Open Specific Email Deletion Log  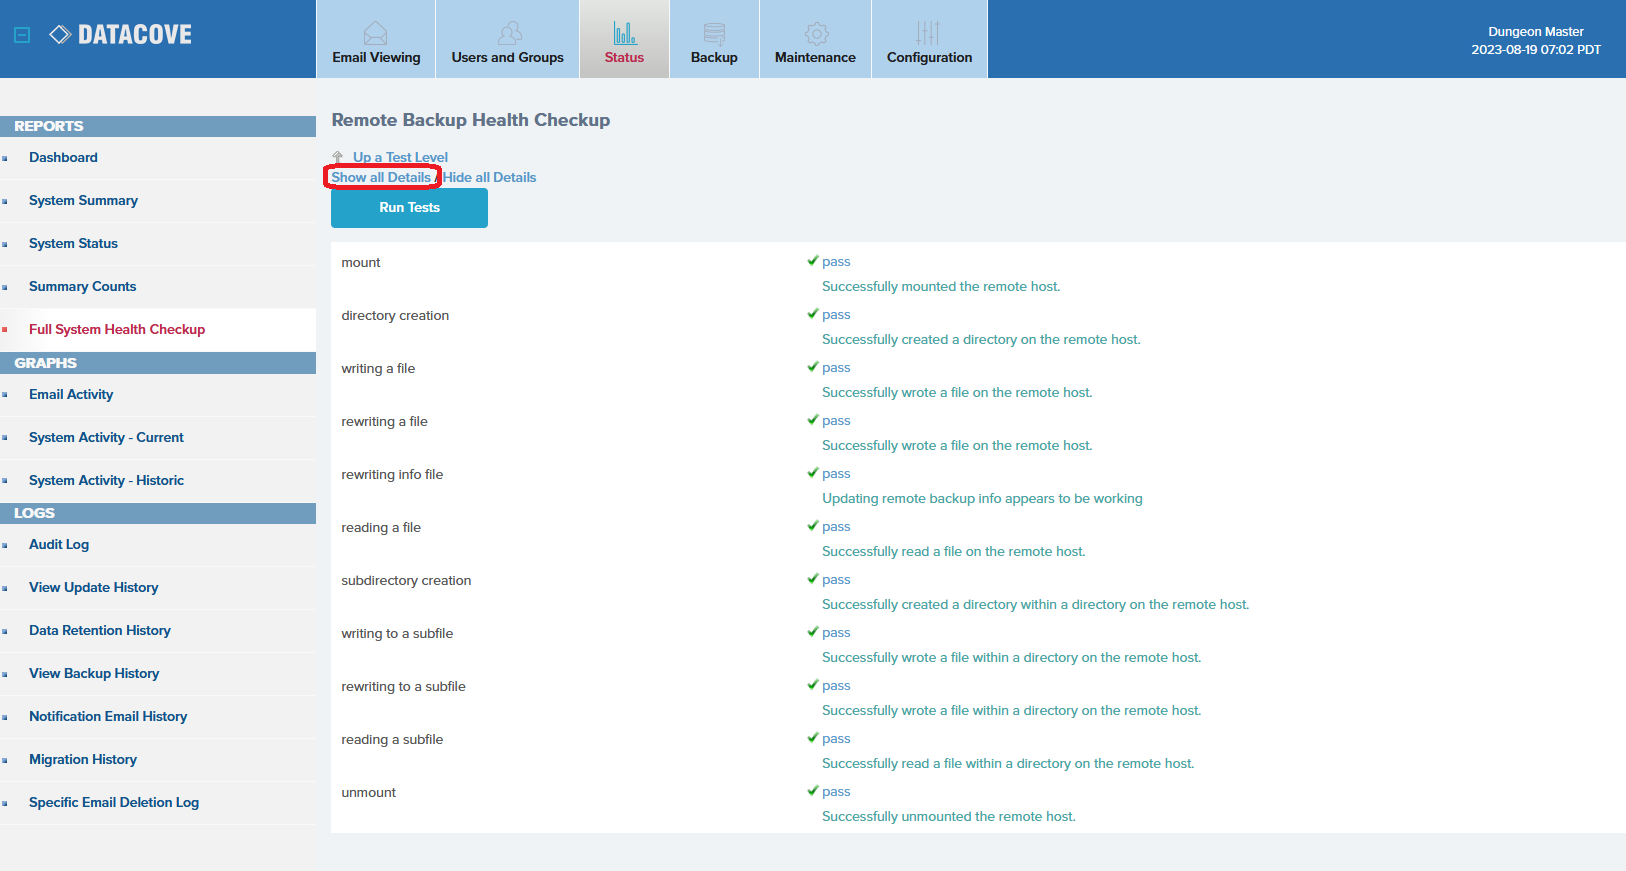click(114, 803)
